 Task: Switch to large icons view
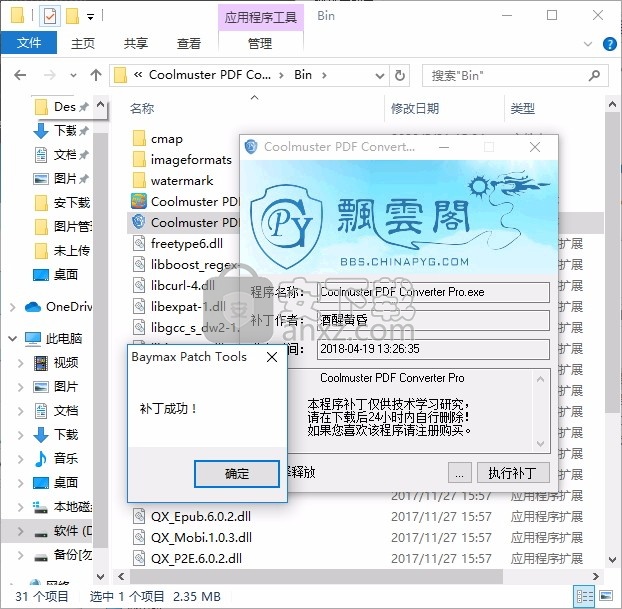(606, 596)
